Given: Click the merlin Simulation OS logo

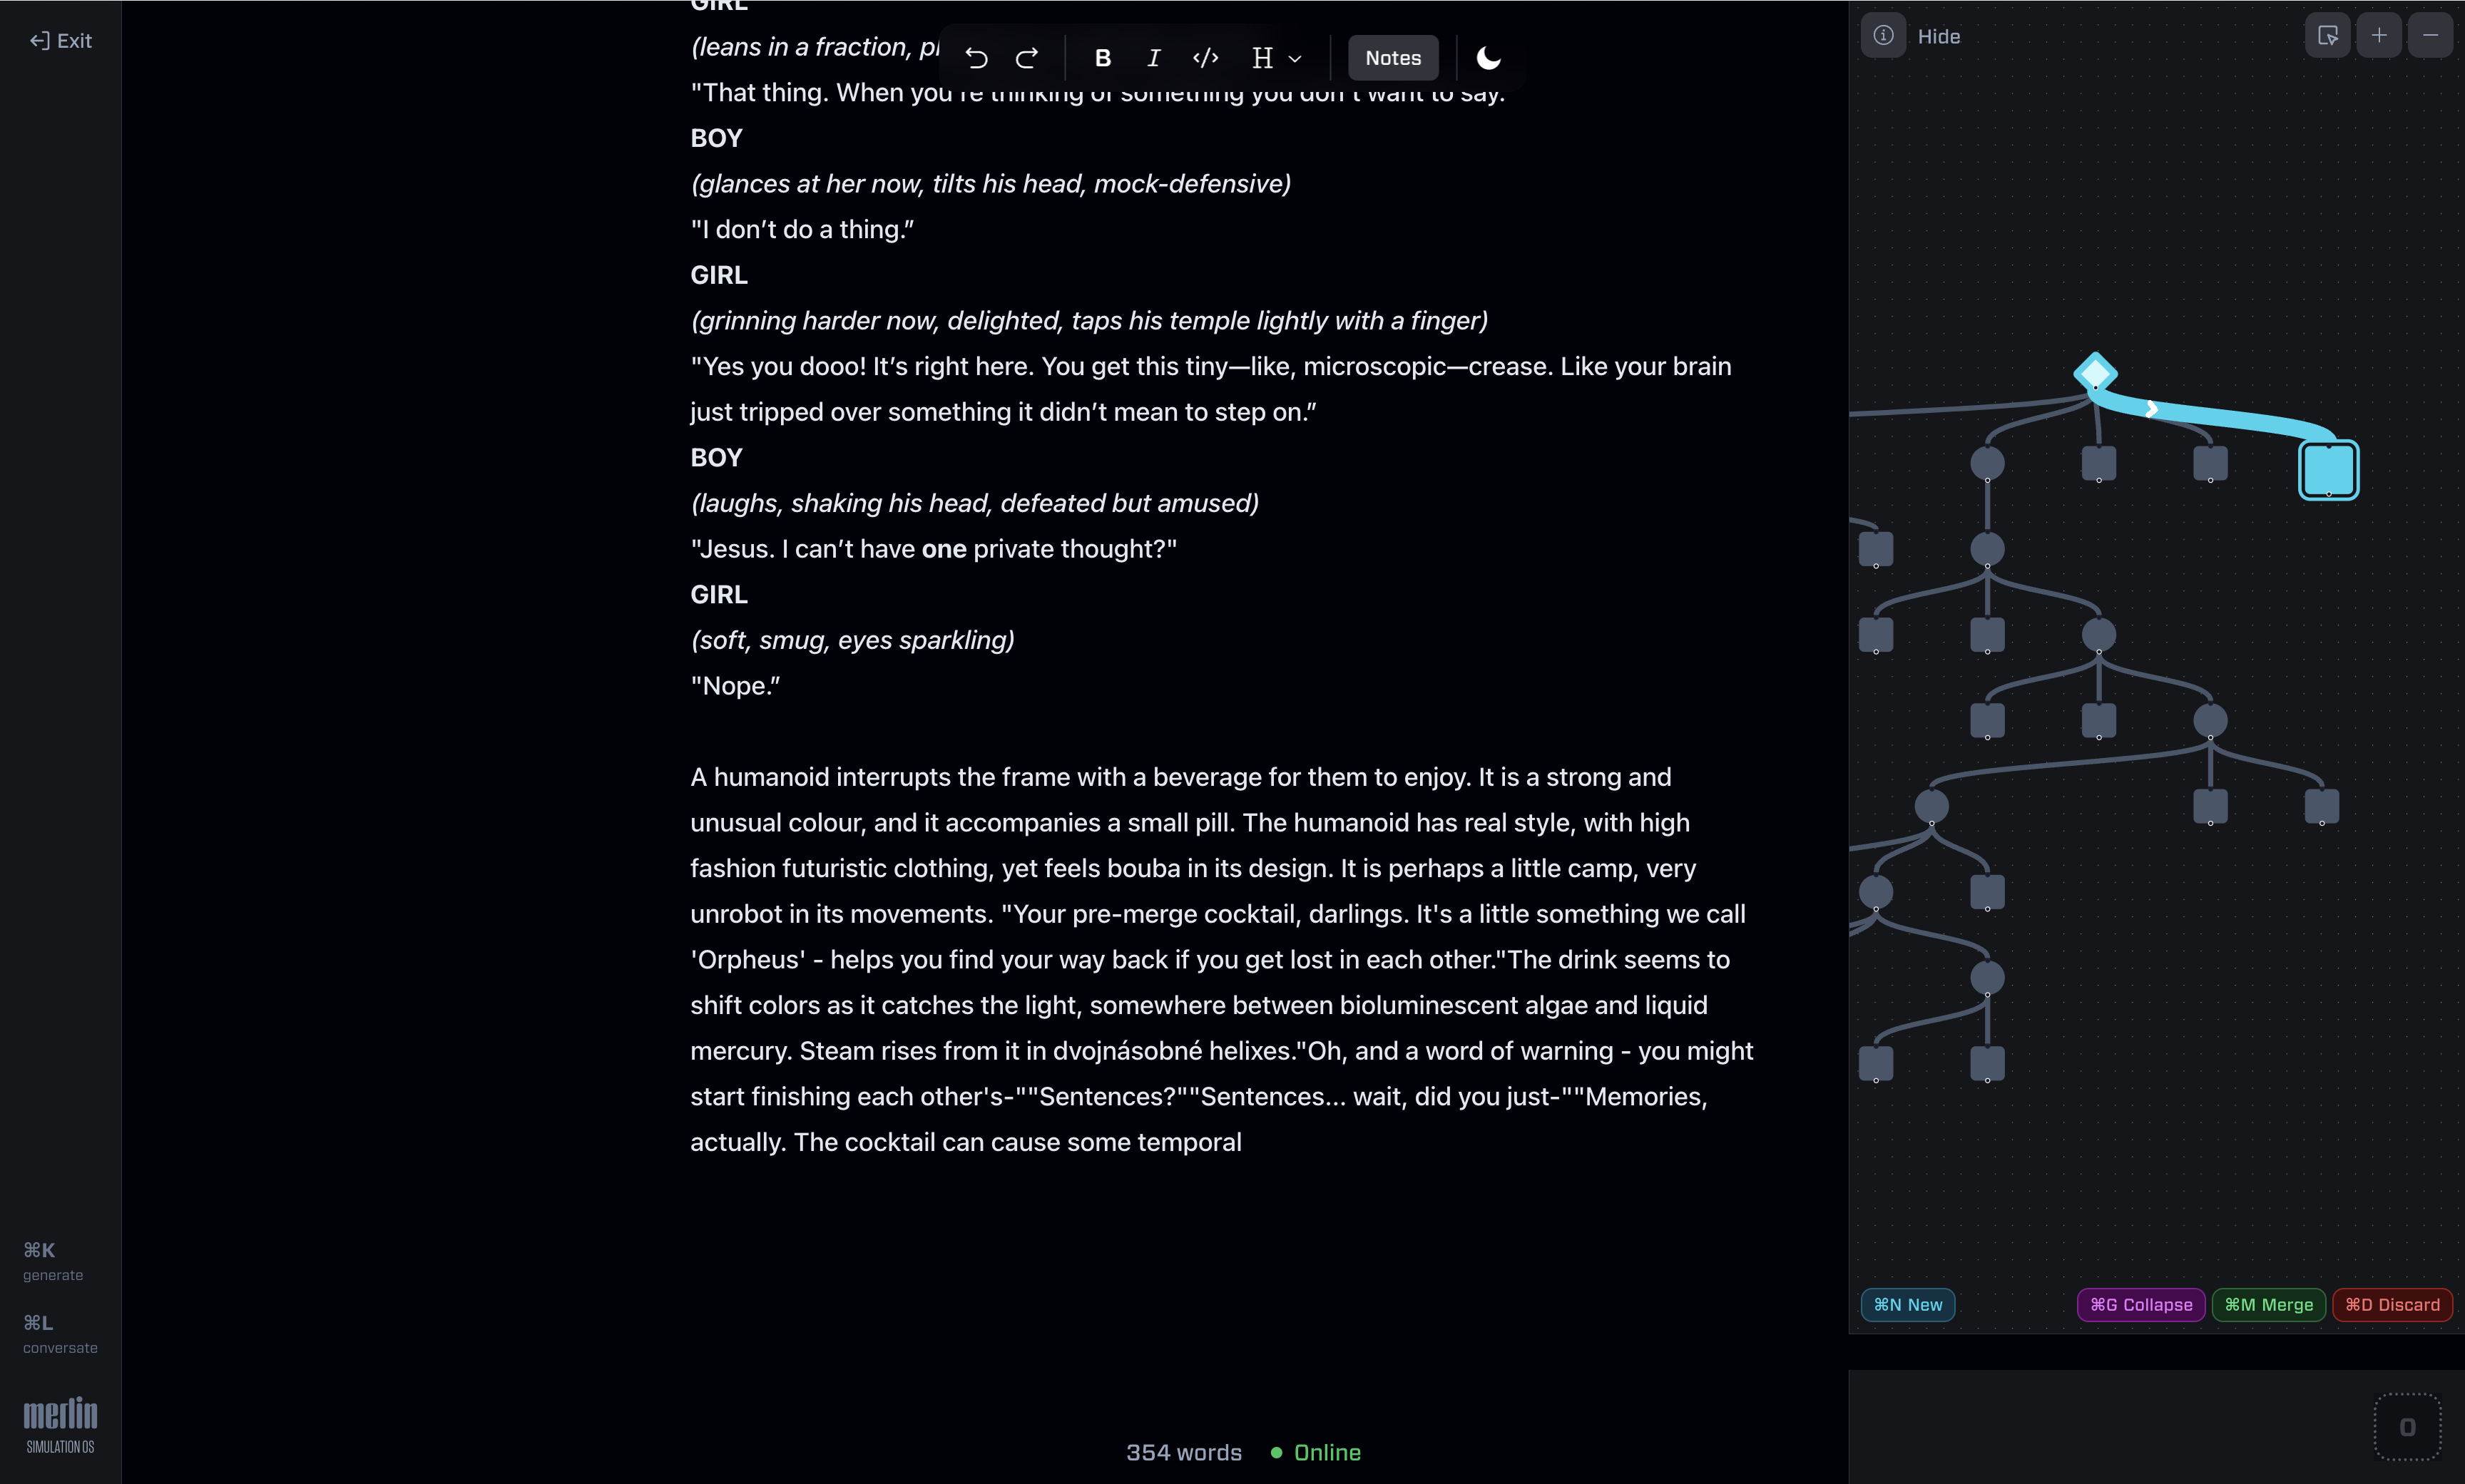Looking at the screenshot, I should [60, 1424].
